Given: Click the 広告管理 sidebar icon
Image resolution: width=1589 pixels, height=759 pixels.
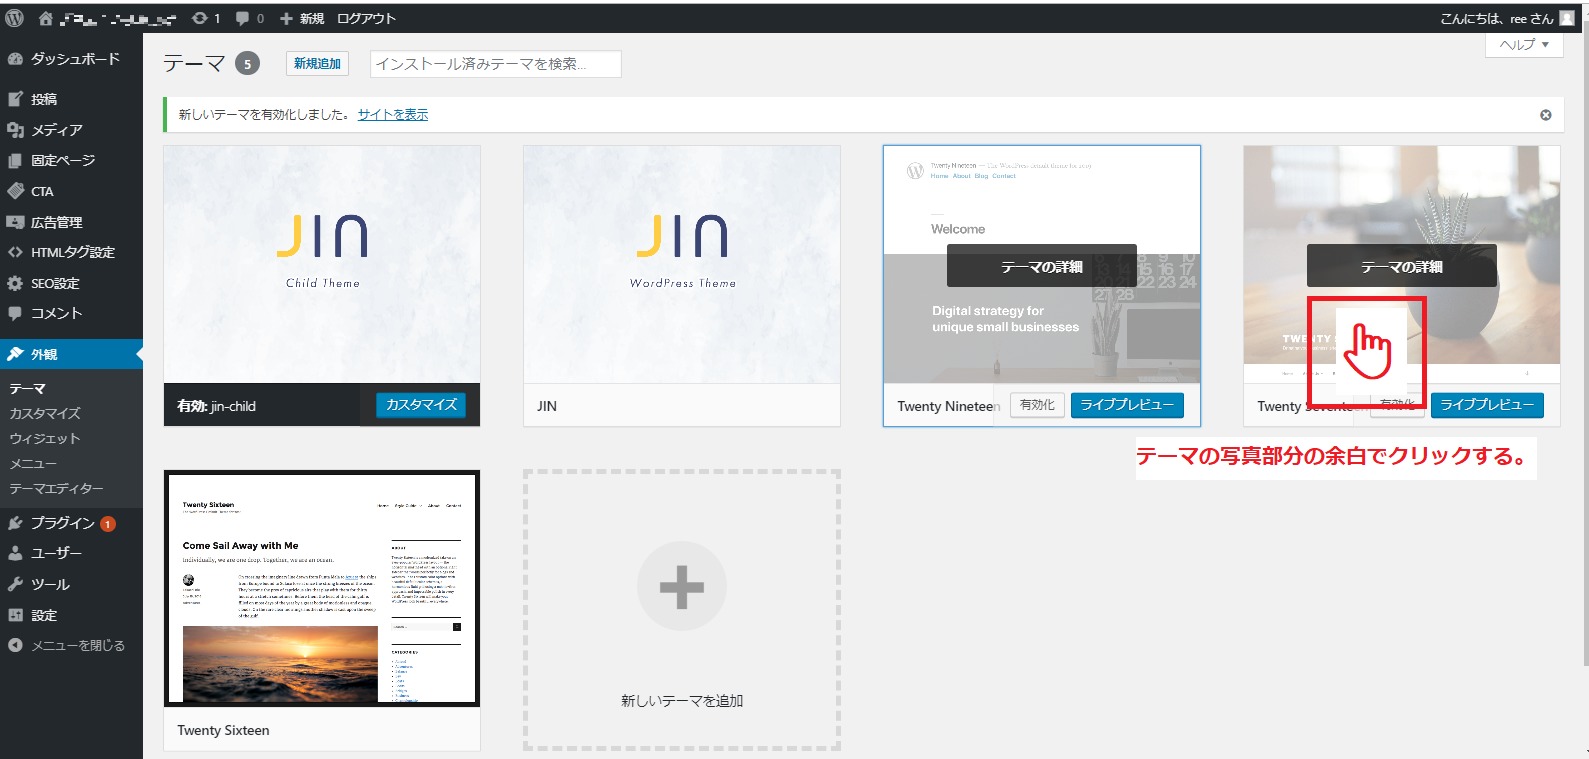Looking at the screenshot, I should (15, 222).
